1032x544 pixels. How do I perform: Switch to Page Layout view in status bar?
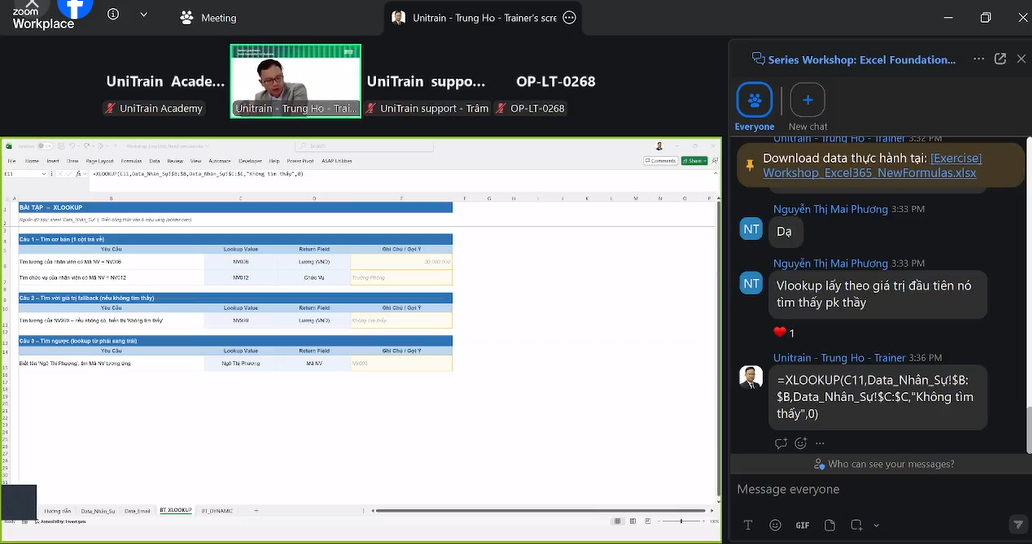click(632, 521)
